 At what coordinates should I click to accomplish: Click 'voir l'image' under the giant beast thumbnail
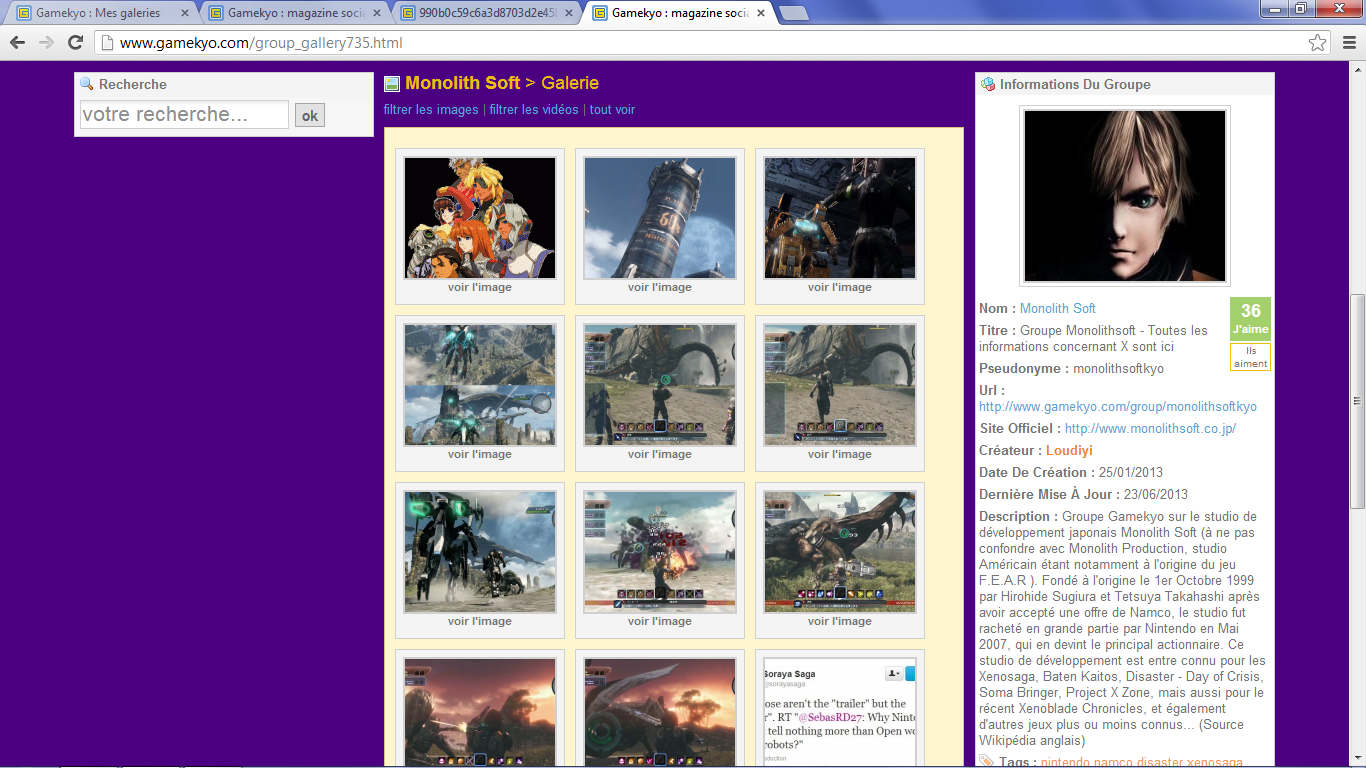[x=840, y=621]
